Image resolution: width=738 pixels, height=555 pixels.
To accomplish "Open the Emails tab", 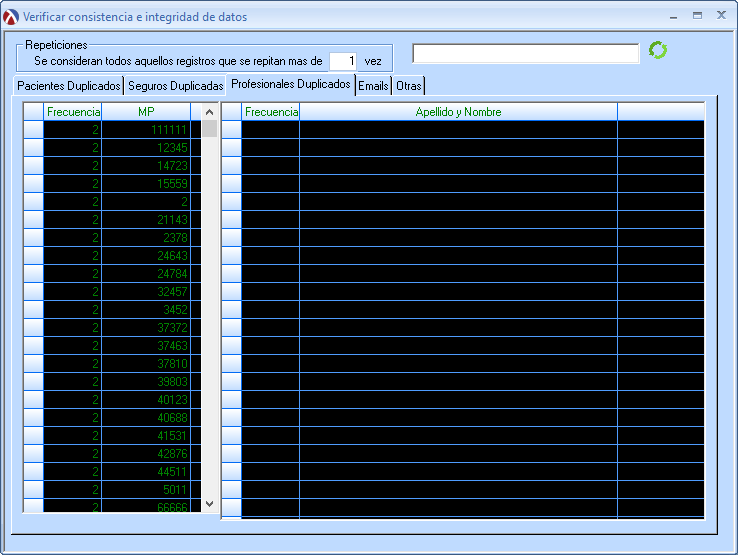I will pyautogui.click(x=373, y=86).
